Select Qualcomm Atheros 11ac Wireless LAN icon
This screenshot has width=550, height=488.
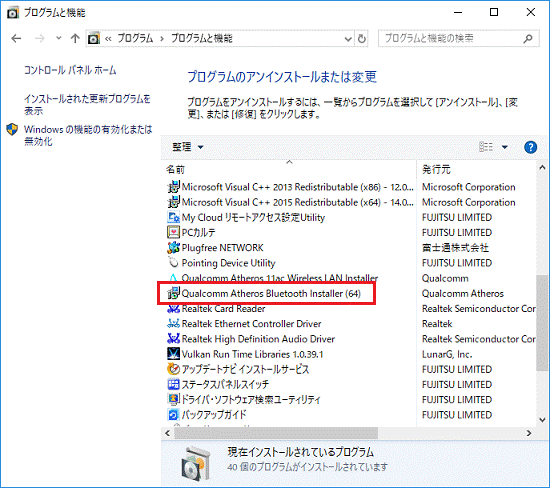coord(173,278)
